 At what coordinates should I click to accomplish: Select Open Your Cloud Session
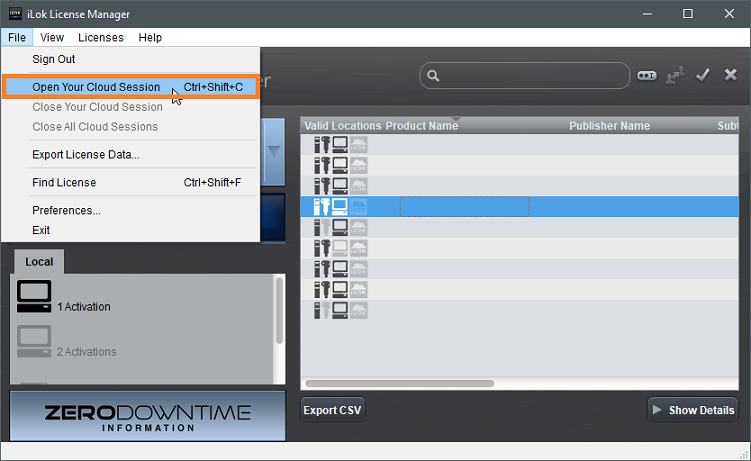pyautogui.click(x=131, y=87)
